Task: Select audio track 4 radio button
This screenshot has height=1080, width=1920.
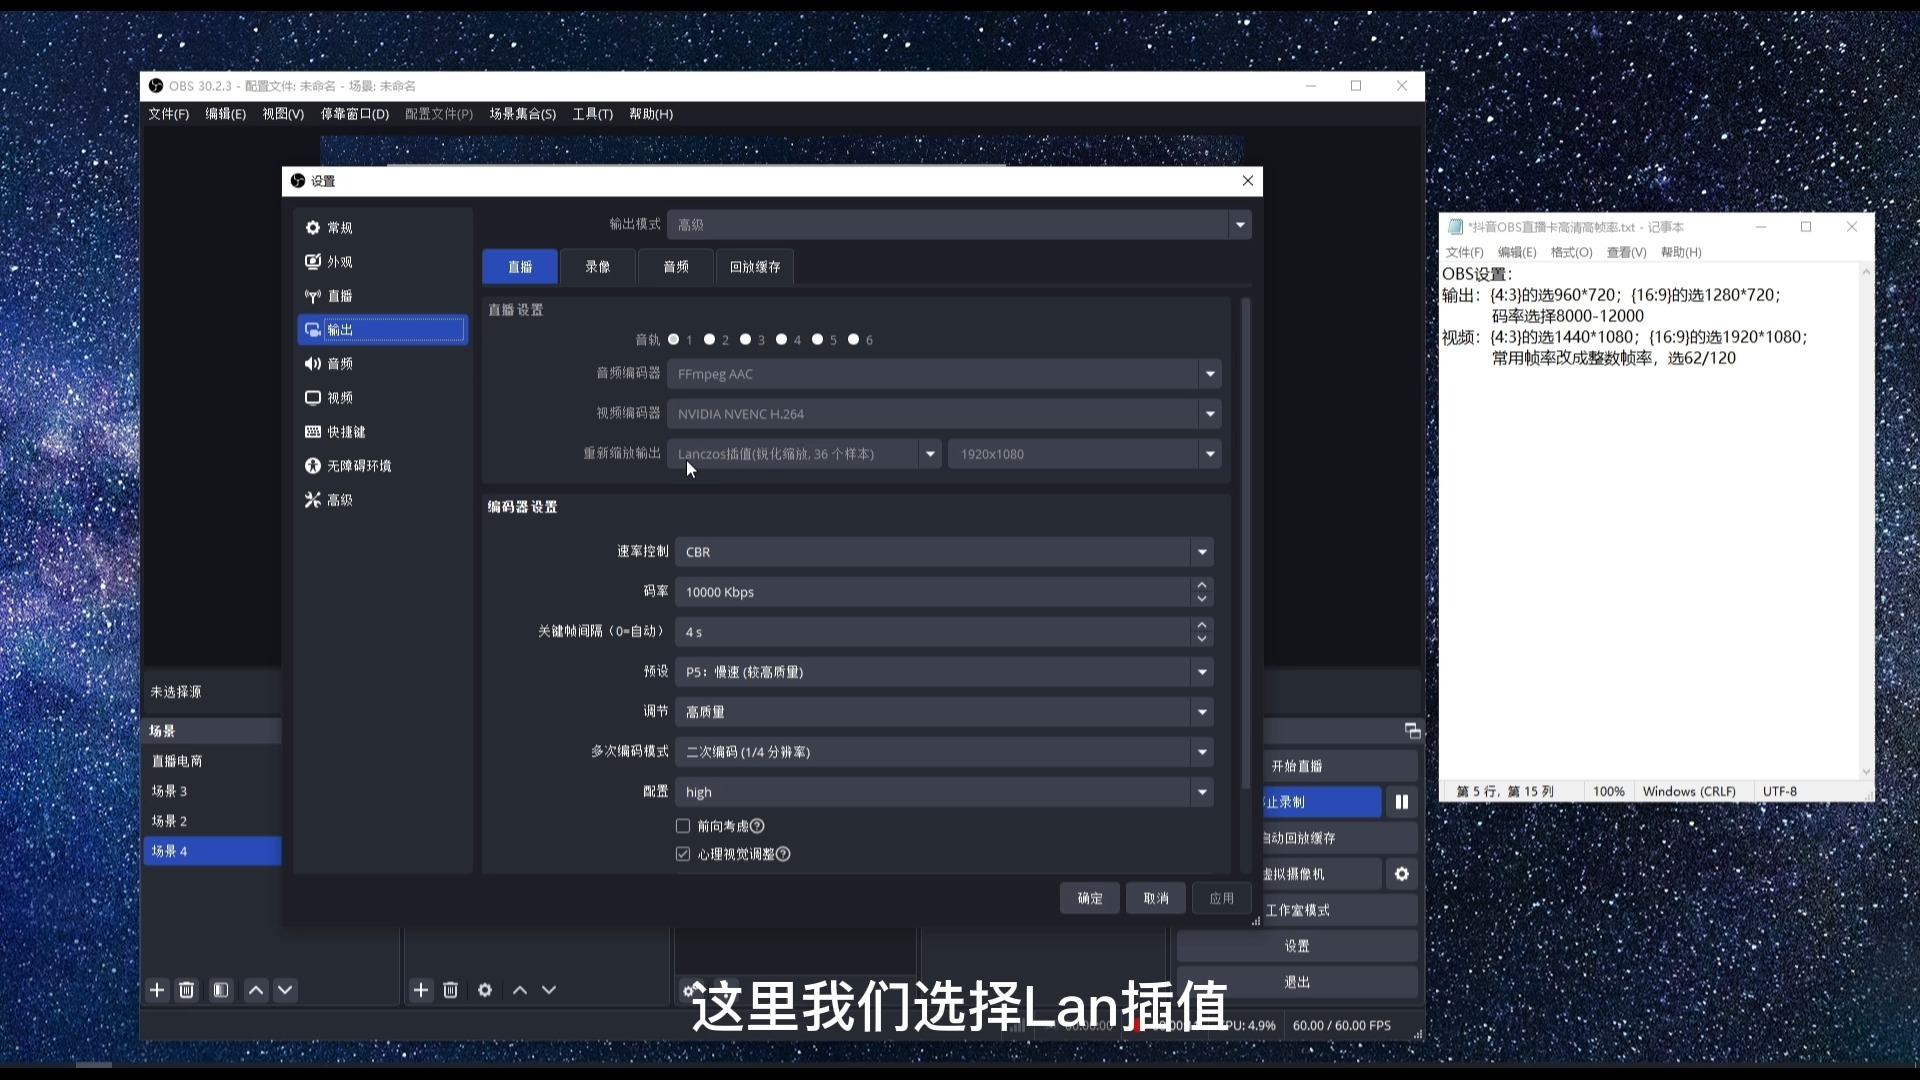Action: point(782,340)
